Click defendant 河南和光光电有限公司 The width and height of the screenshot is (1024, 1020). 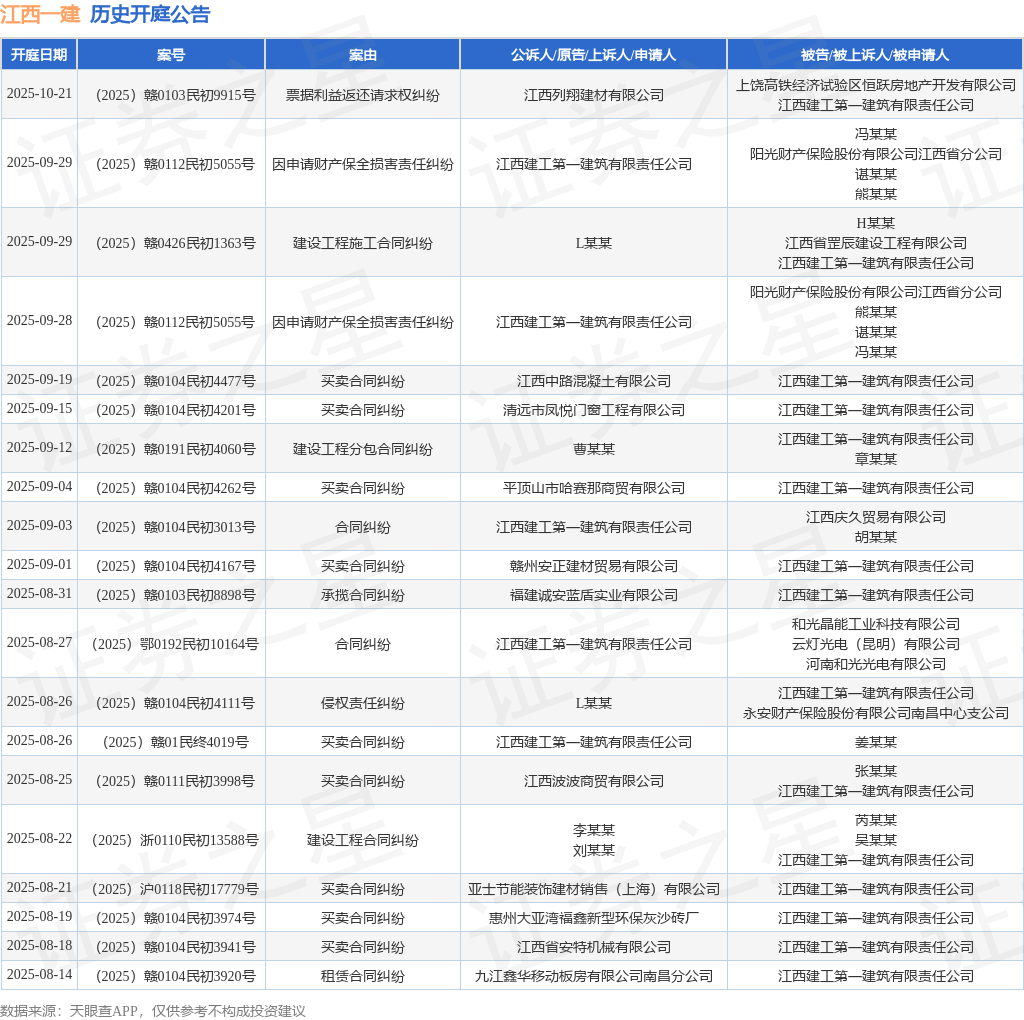click(x=876, y=665)
